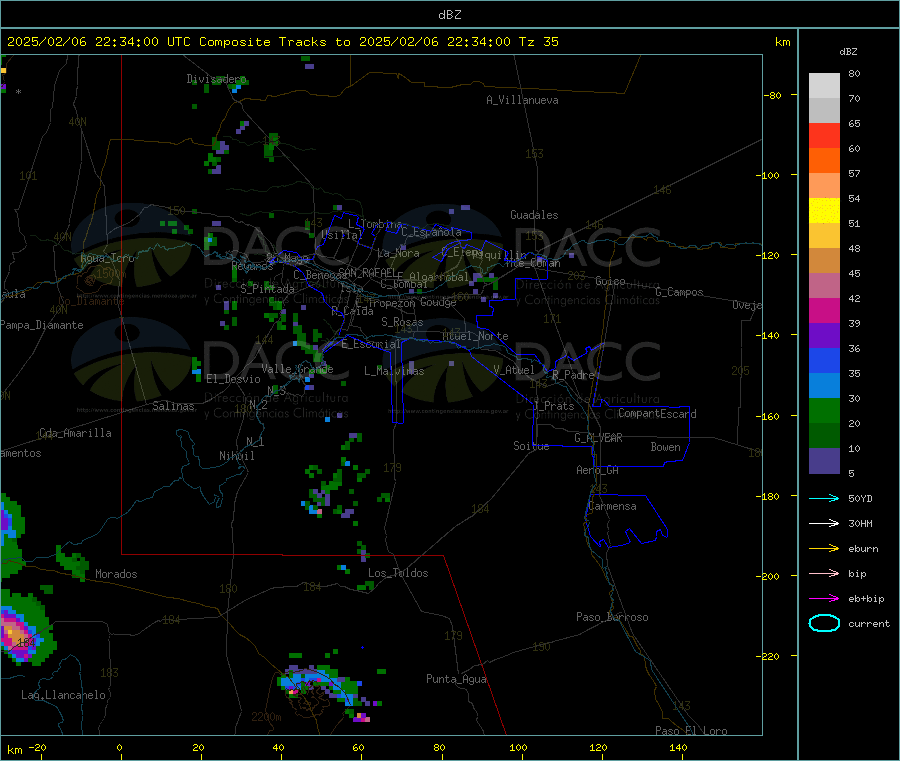900x761 pixels.
Task: Click the 'Punta_Agua' map label
Action: point(456,679)
